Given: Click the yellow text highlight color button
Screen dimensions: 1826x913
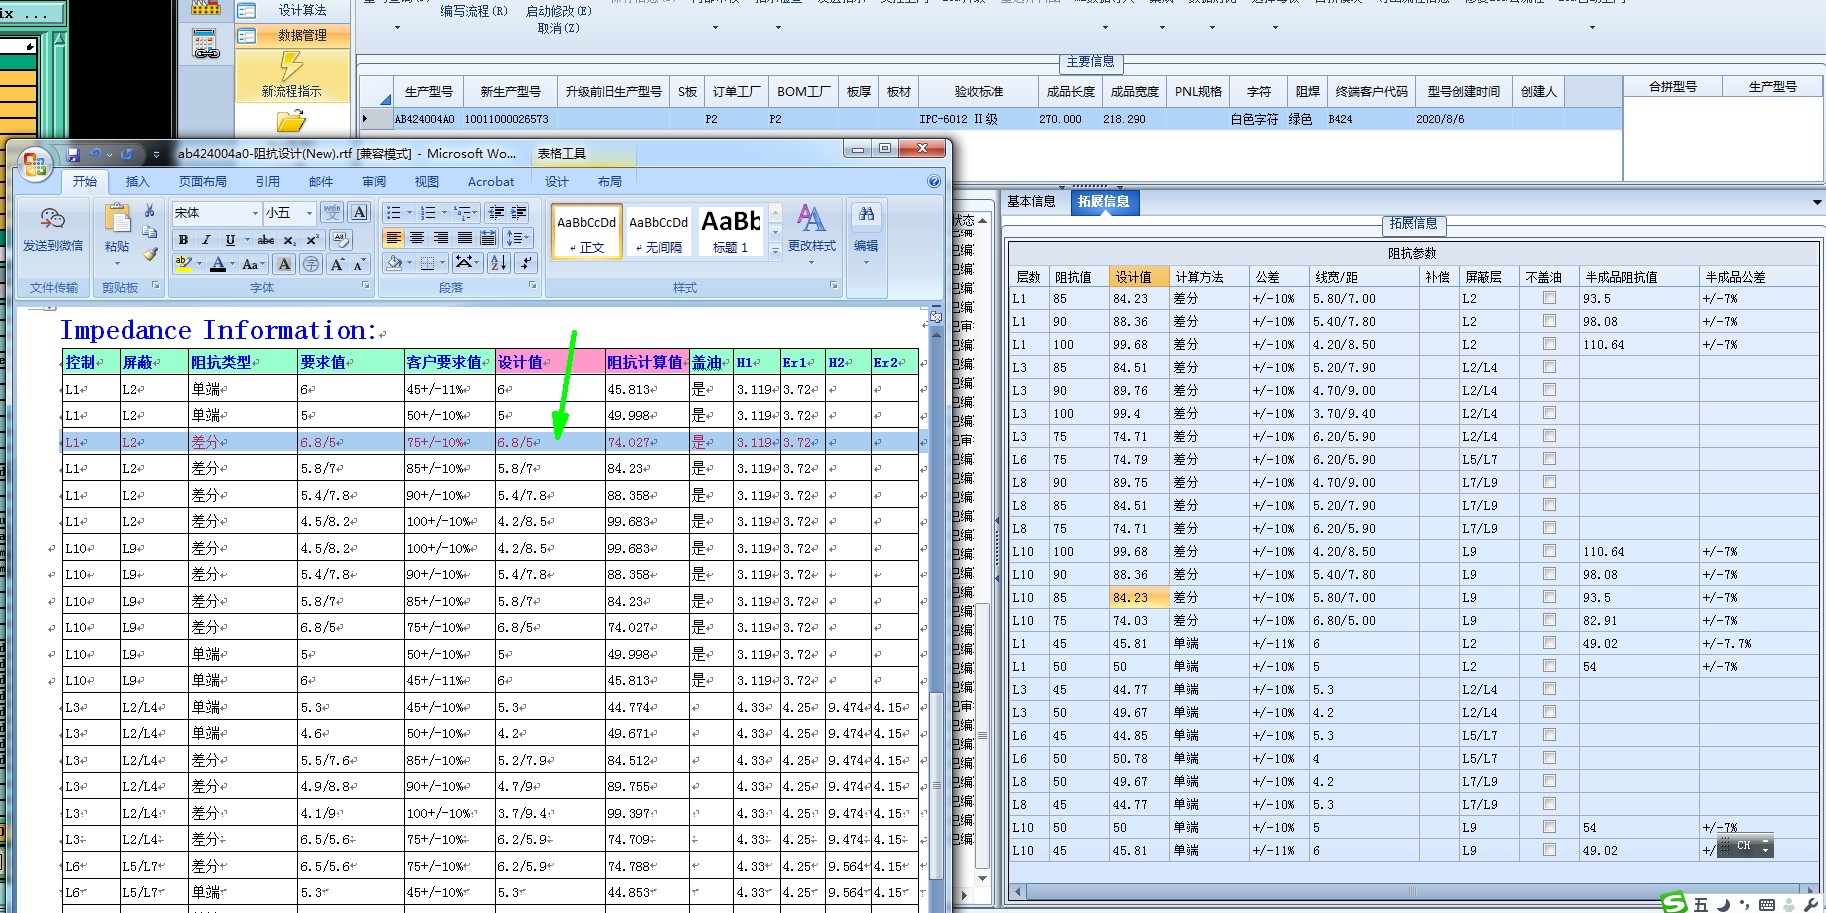Looking at the screenshot, I should (184, 264).
